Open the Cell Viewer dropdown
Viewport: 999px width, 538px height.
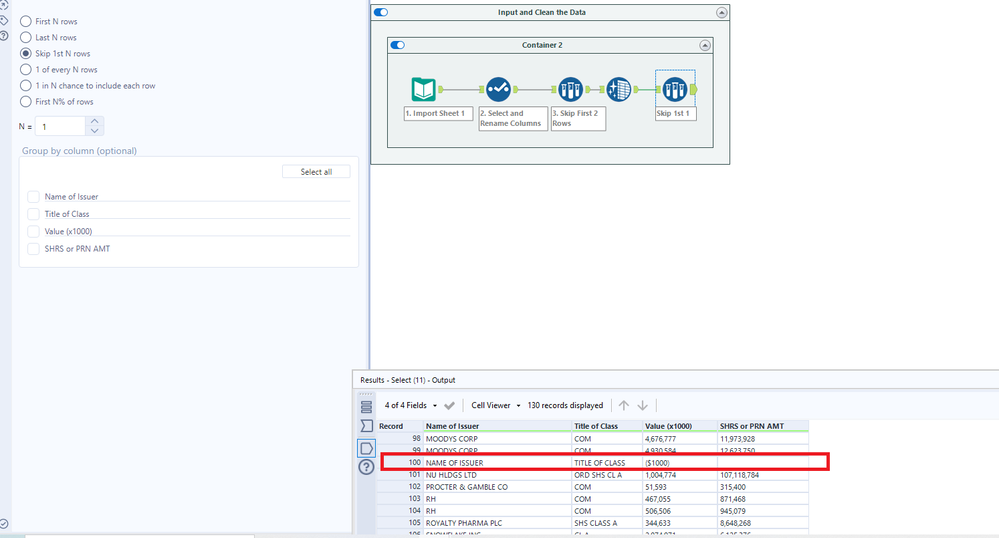pos(496,405)
